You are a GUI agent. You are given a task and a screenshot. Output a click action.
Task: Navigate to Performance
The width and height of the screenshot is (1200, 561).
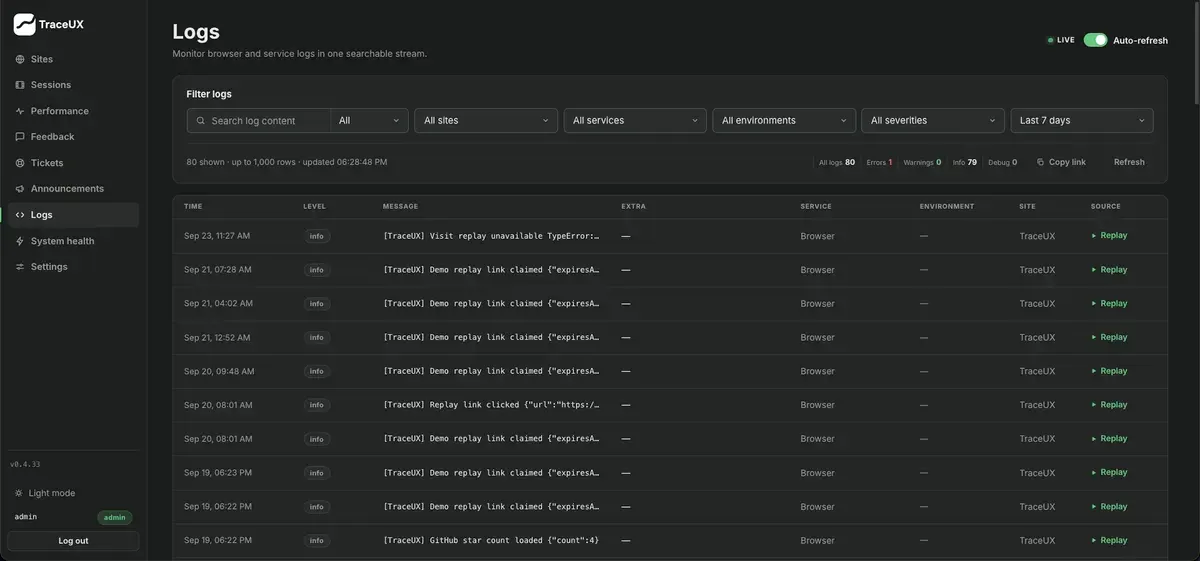pos(72,111)
